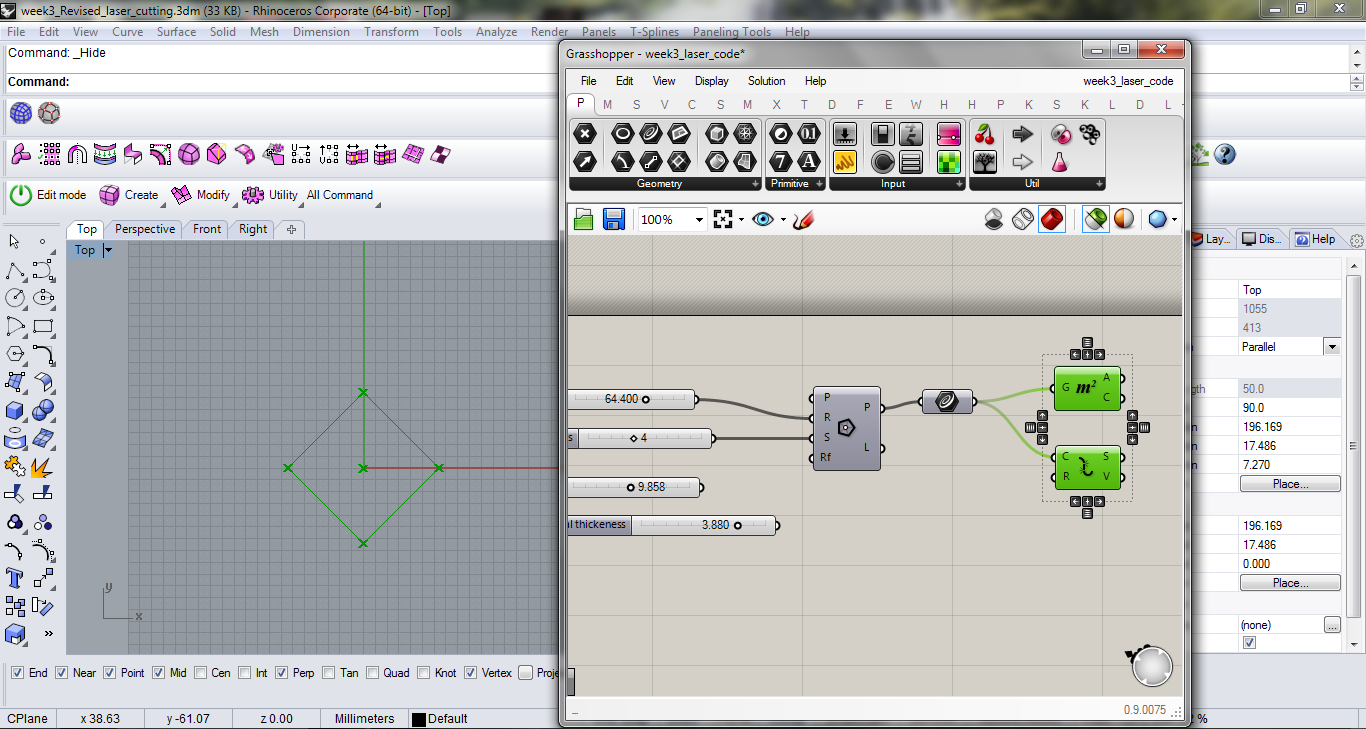Select the integer '7' primitive component
1366x729 pixels.
(x=781, y=161)
